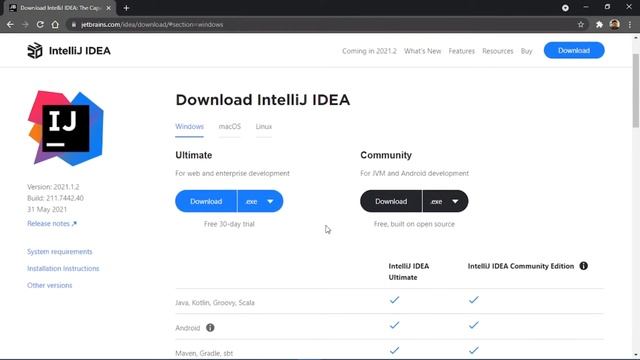Click Ultimate checkmark in Android row

[394, 325]
